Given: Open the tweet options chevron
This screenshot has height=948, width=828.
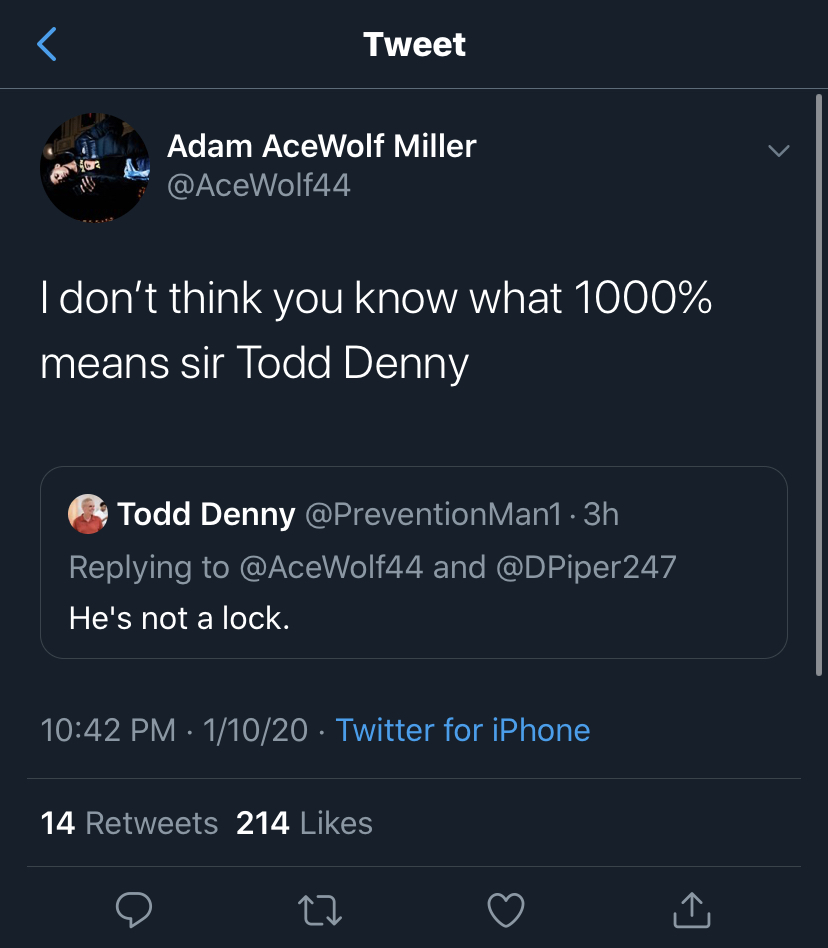Looking at the screenshot, I should tap(777, 151).
